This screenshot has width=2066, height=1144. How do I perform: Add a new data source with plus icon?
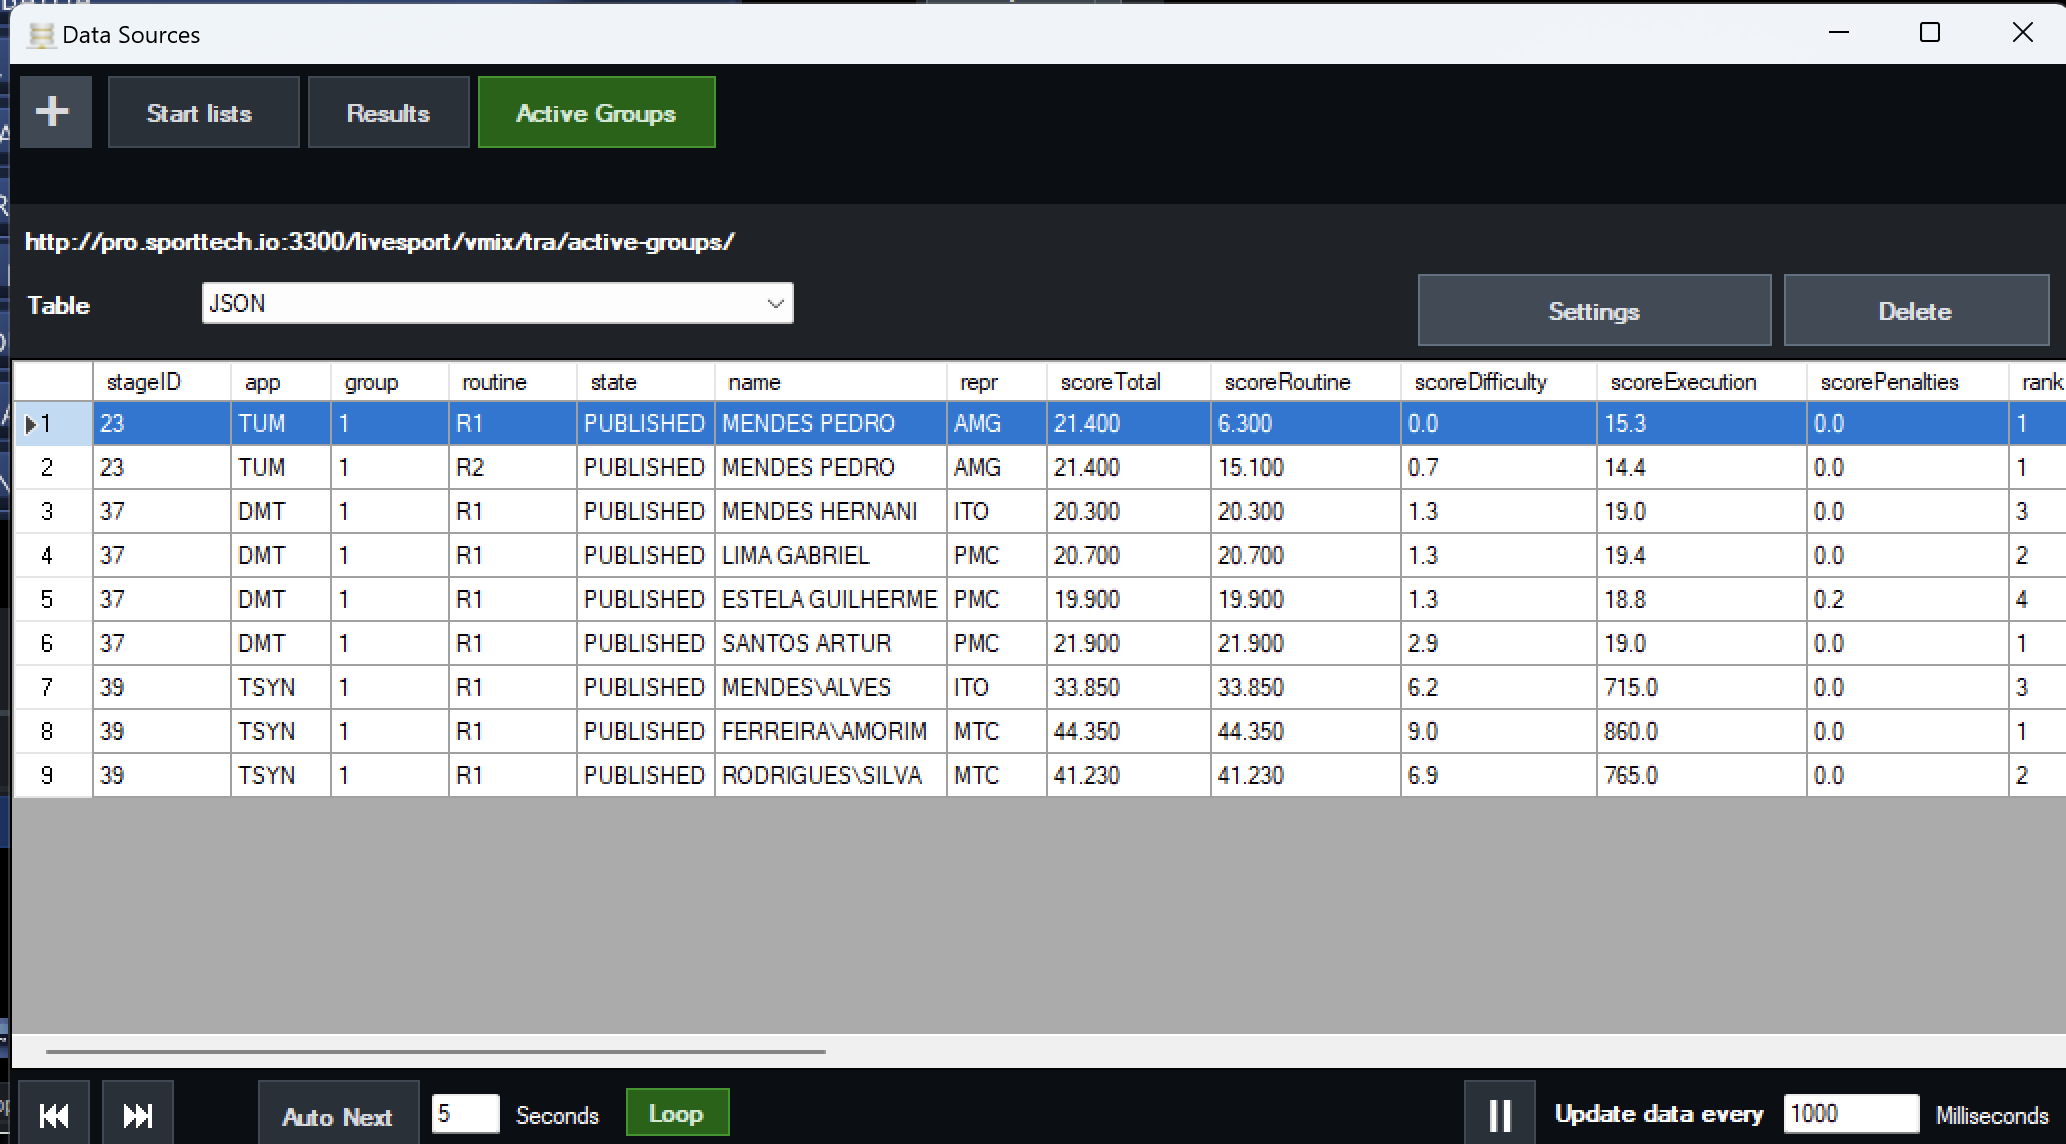tap(55, 112)
